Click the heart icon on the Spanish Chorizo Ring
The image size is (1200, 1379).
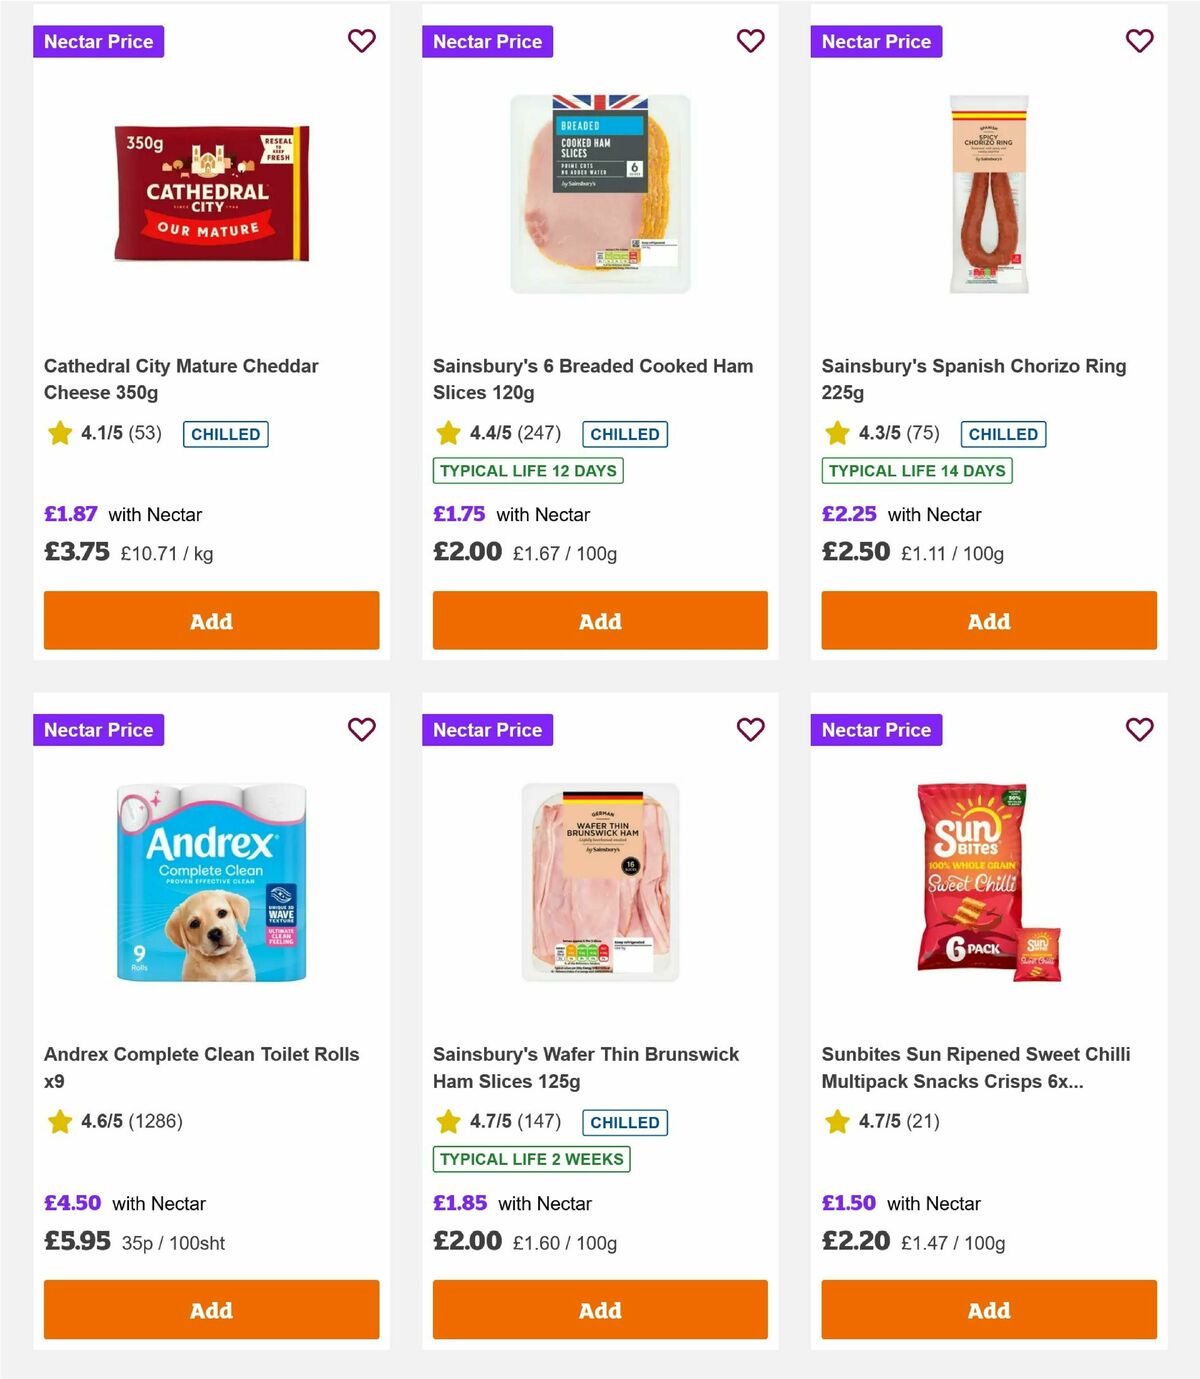pyautogui.click(x=1139, y=41)
